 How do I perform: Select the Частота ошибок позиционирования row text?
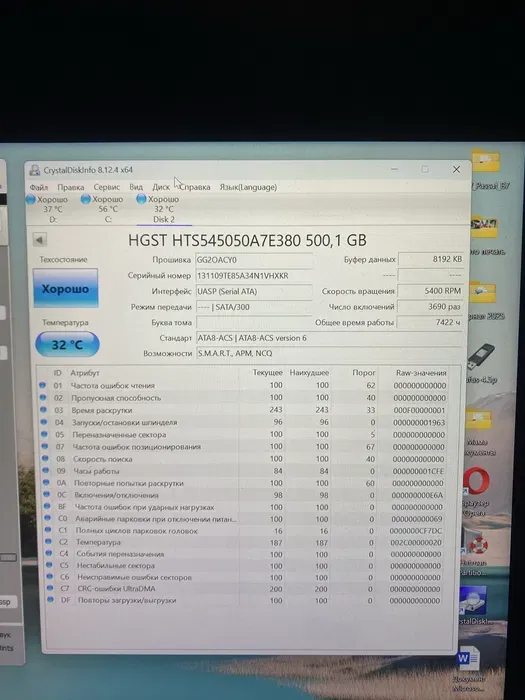click(137, 447)
